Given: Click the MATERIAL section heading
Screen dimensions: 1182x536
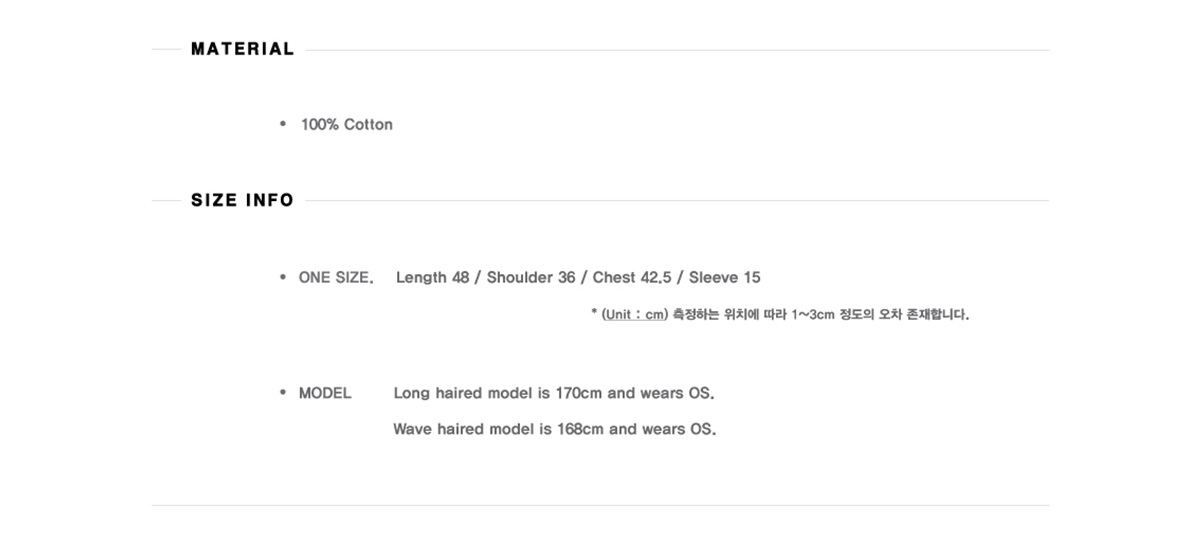Looking at the screenshot, I should coord(242,49).
